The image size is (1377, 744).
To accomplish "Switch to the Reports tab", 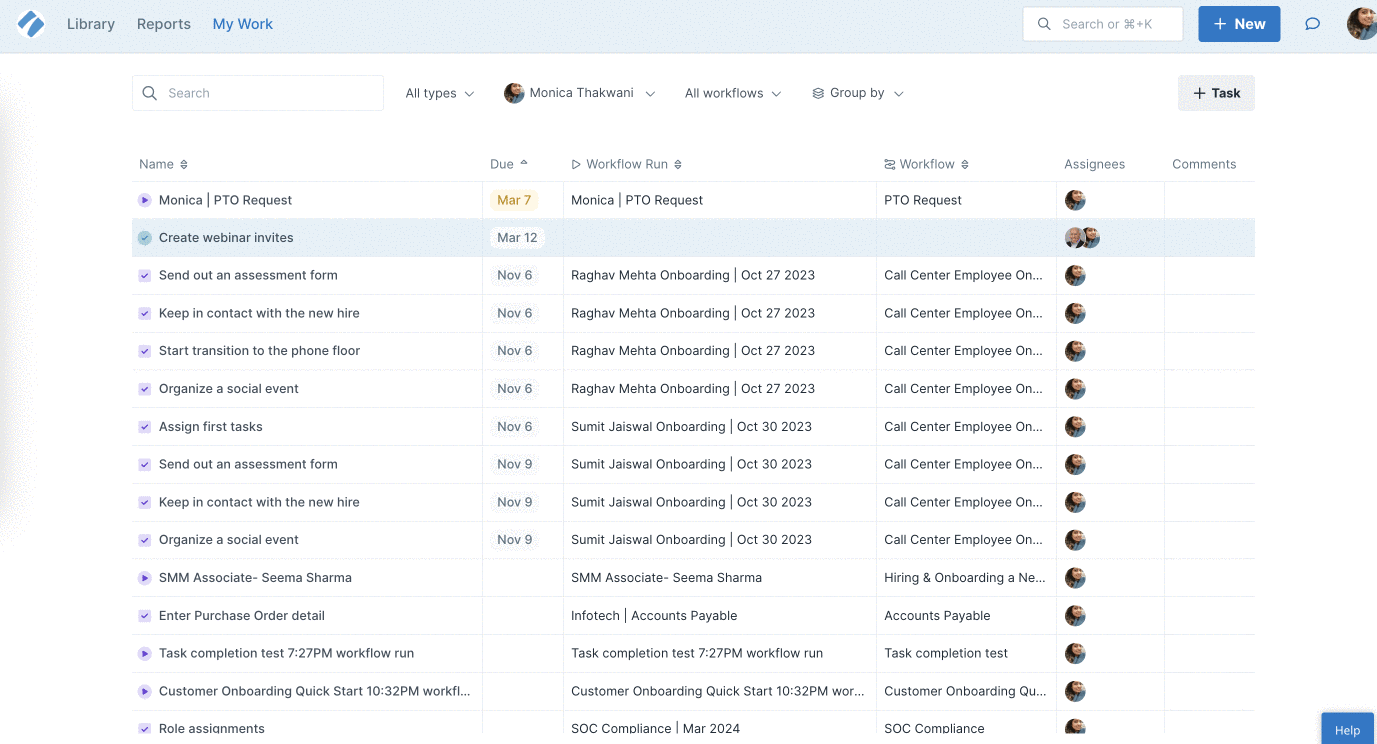I will 164,24.
